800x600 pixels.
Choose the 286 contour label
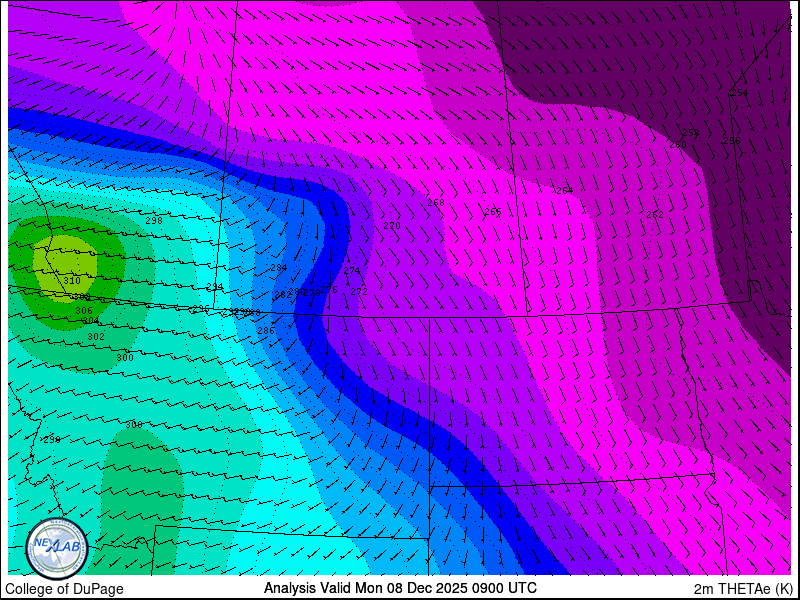tap(266, 331)
